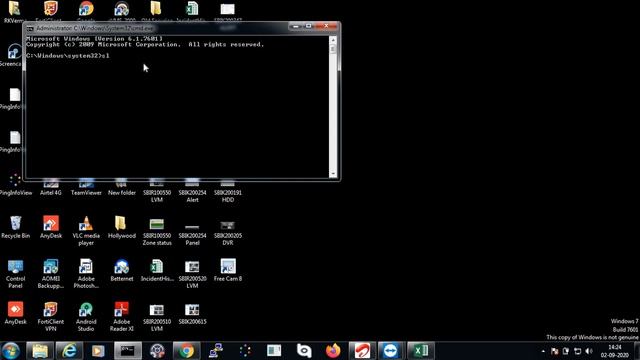Close the Command Prompt window
The image size is (640, 360).
327,26
